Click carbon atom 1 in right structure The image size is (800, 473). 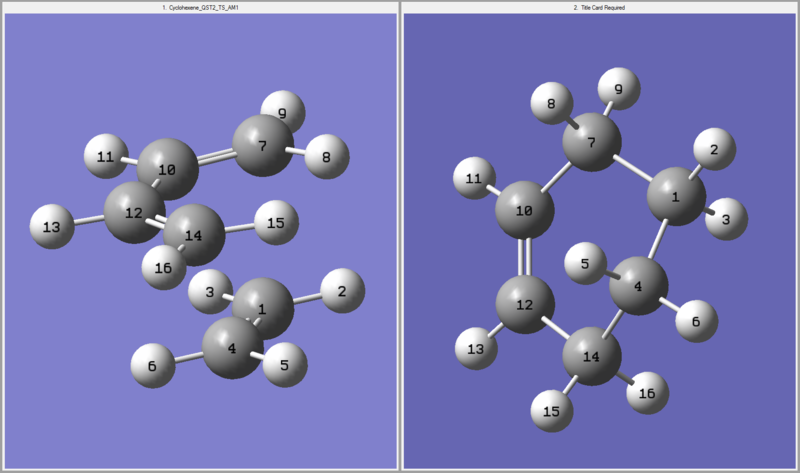pyautogui.click(x=674, y=197)
